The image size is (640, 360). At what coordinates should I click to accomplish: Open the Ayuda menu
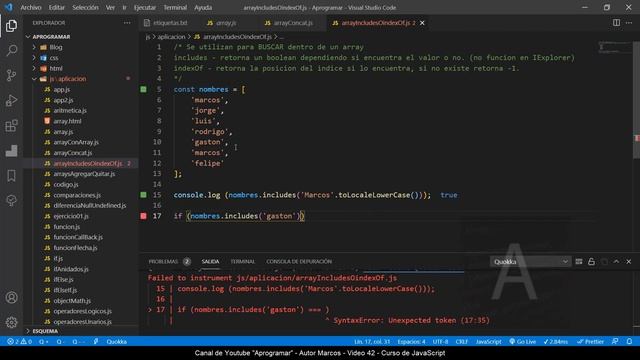(203, 7)
